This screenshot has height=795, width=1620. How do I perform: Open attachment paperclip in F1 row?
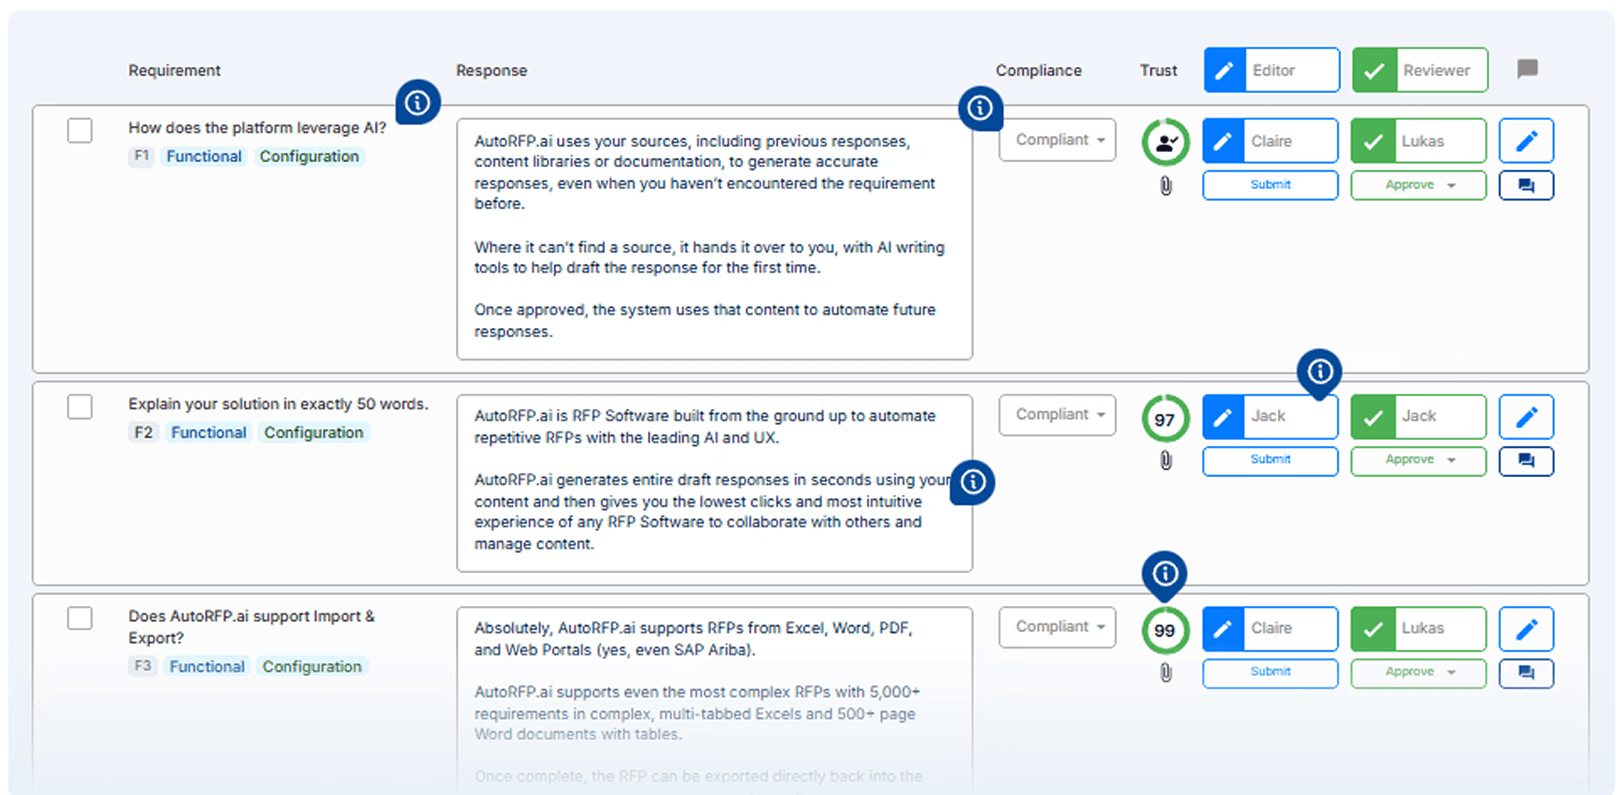click(1166, 186)
